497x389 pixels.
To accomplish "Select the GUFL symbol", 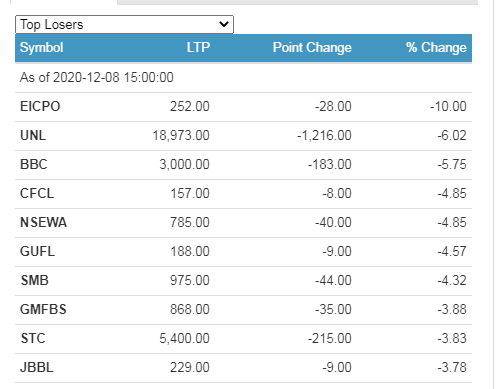I will pos(37,252).
